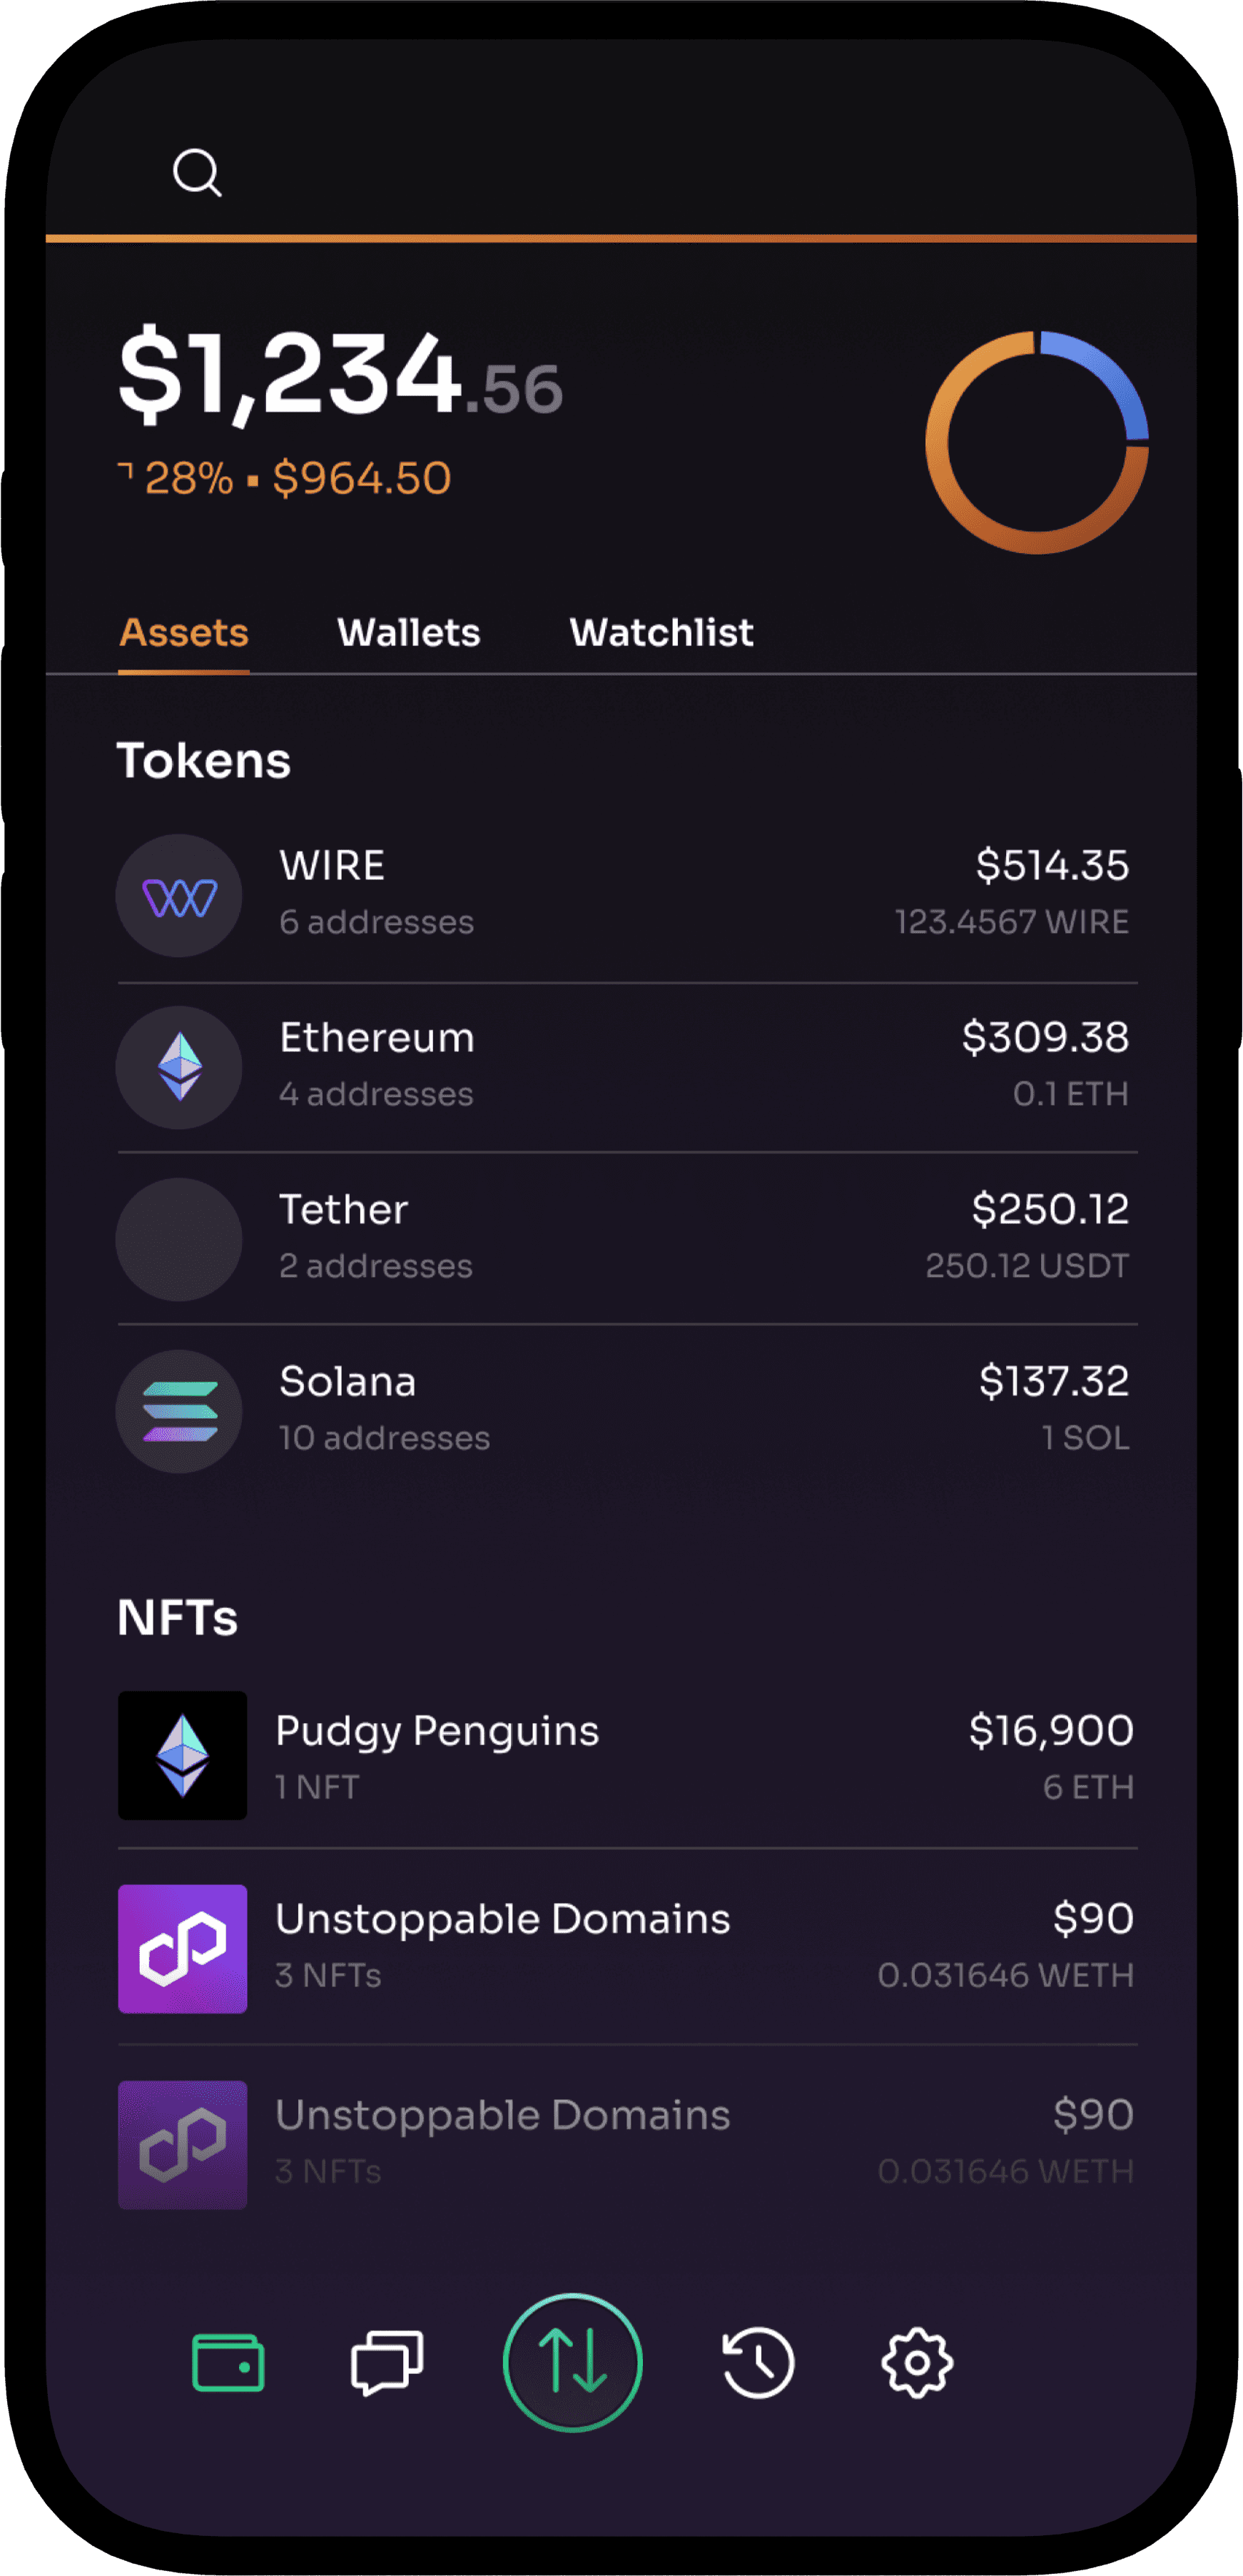Tap the 28% gain $964.50 text

284,478
